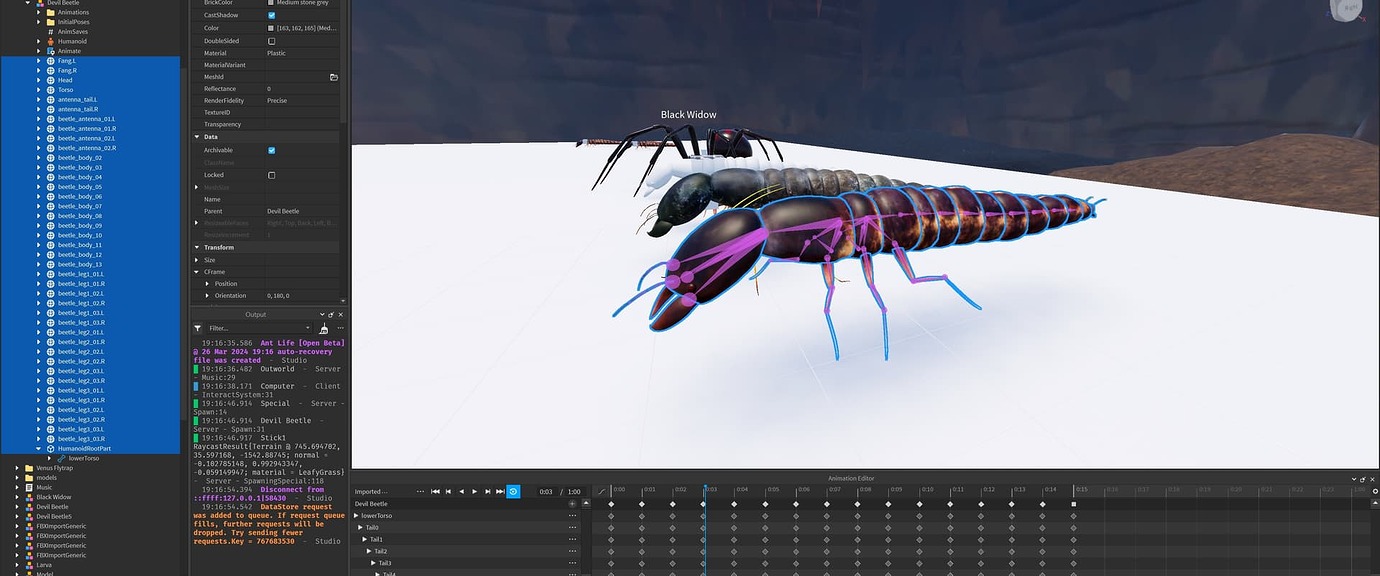The width and height of the screenshot is (1380, 576).
Task: Collapse the HumanoidRootPart node
Action: coord(38,448)
